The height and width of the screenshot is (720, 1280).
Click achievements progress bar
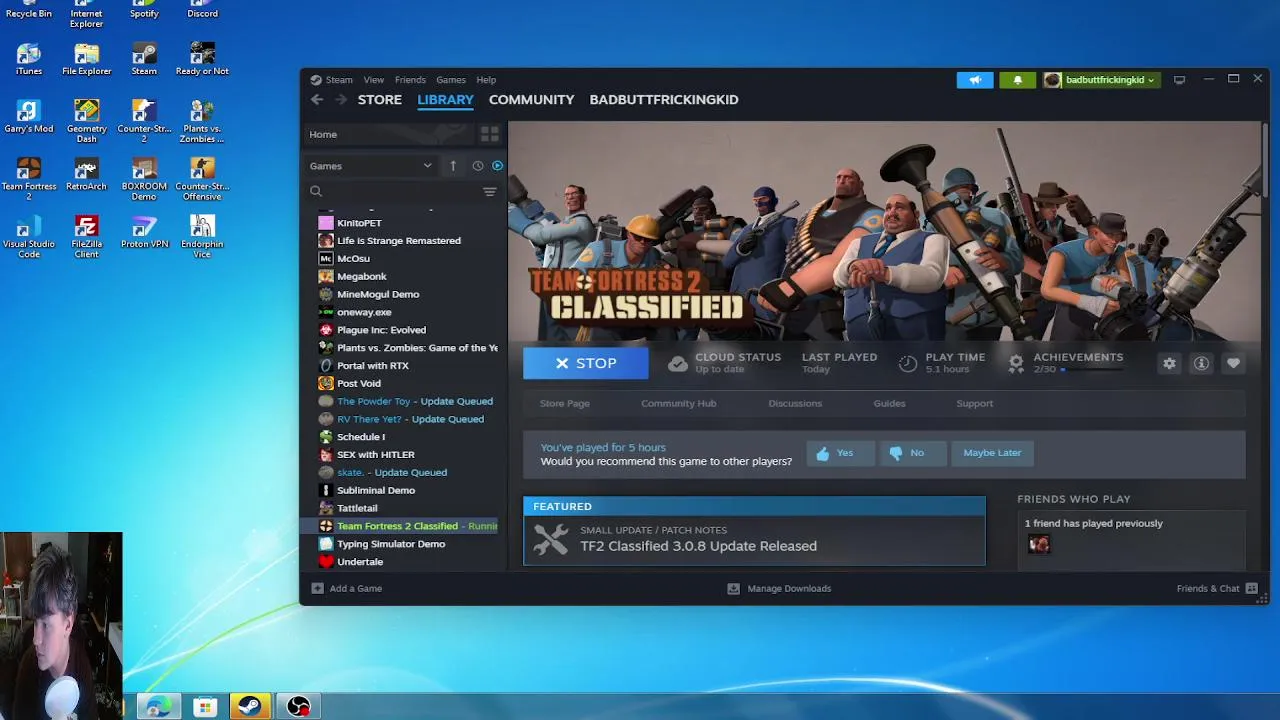1092,370
